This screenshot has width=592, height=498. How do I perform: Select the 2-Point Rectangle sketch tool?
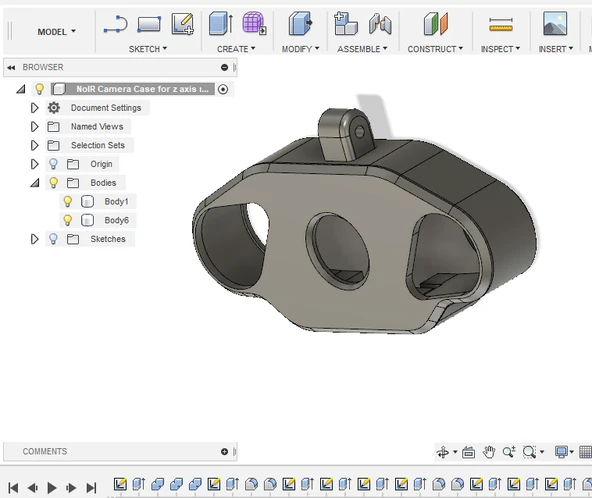(x=149, y=24)
